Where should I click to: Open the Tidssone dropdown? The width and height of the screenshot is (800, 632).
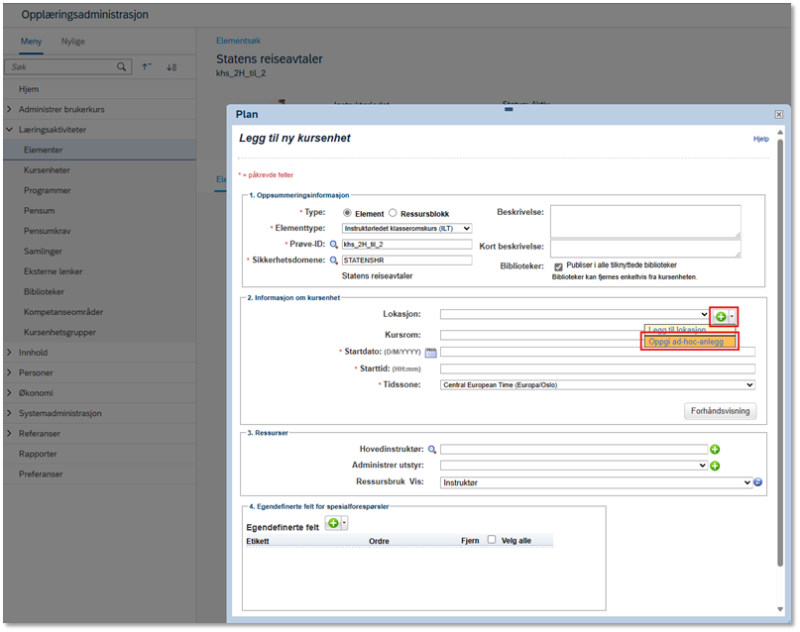597,385
